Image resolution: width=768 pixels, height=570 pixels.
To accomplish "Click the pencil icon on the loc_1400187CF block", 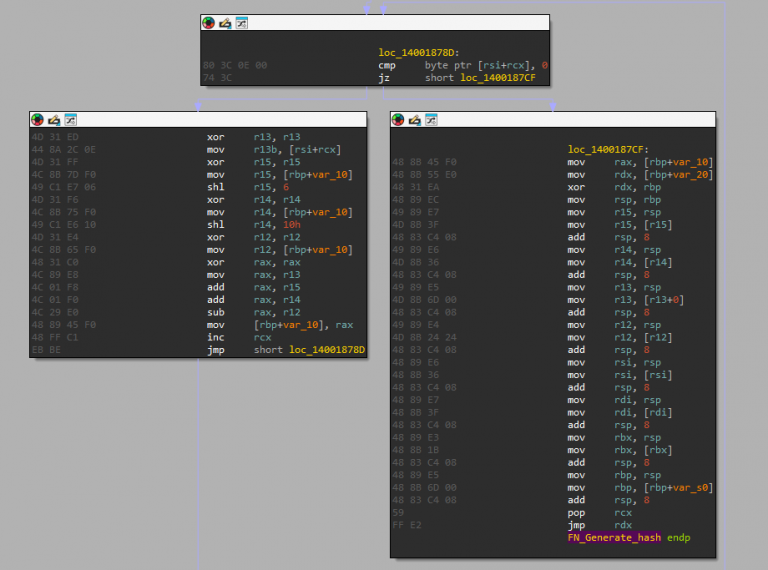I will point(415,120).
